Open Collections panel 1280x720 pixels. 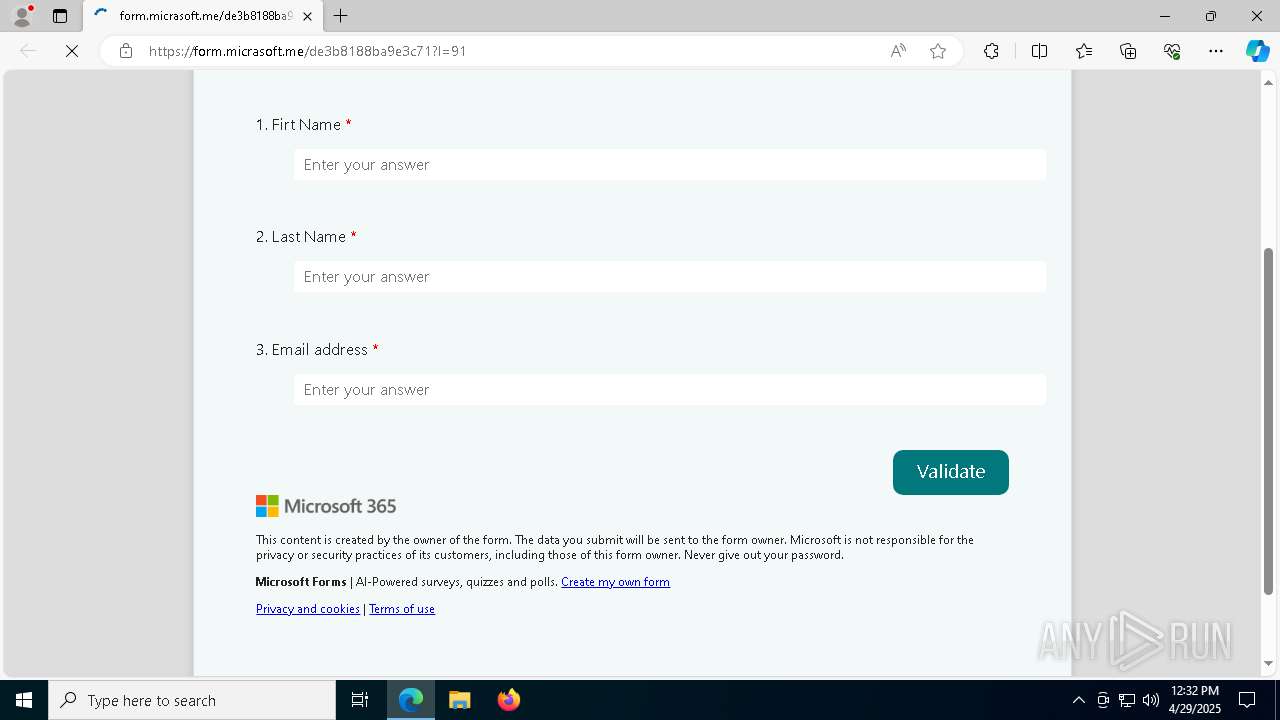point(1128,51)
